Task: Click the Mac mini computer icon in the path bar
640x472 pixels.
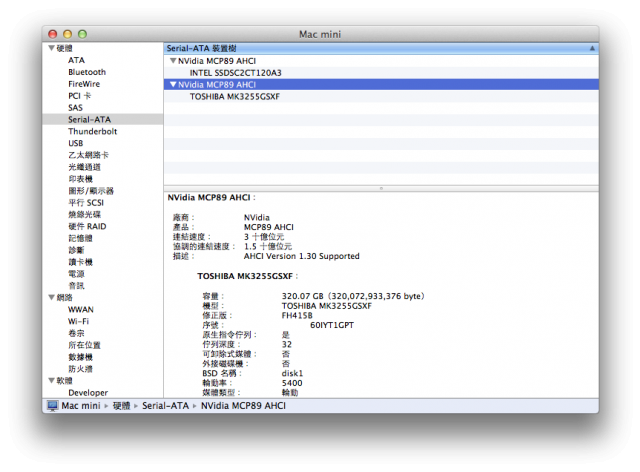Action: tap(52, 406)
